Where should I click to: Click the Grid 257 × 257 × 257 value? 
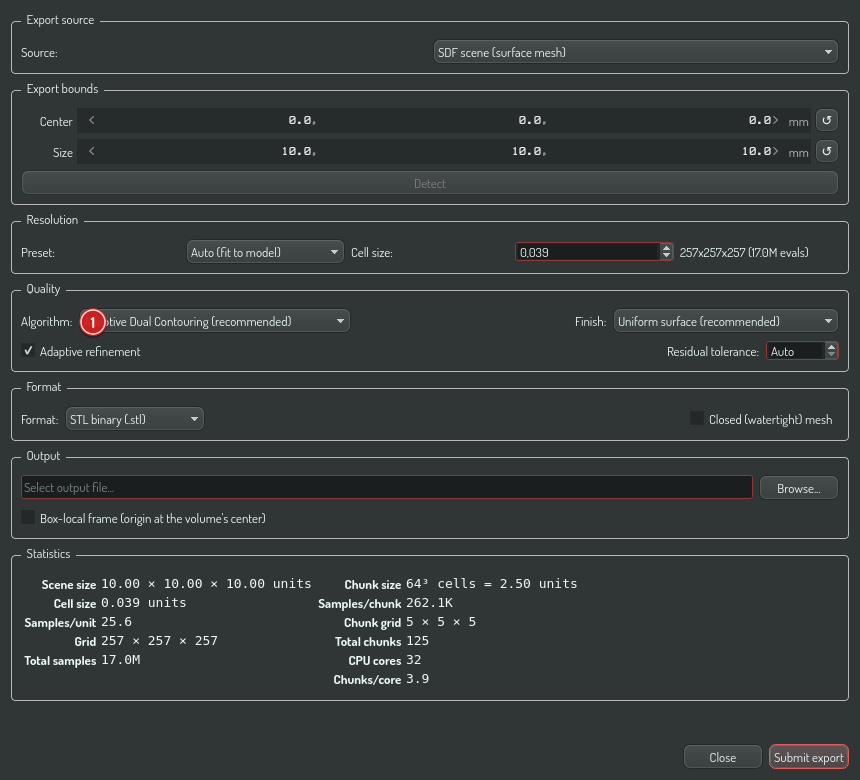pos(160,641)
